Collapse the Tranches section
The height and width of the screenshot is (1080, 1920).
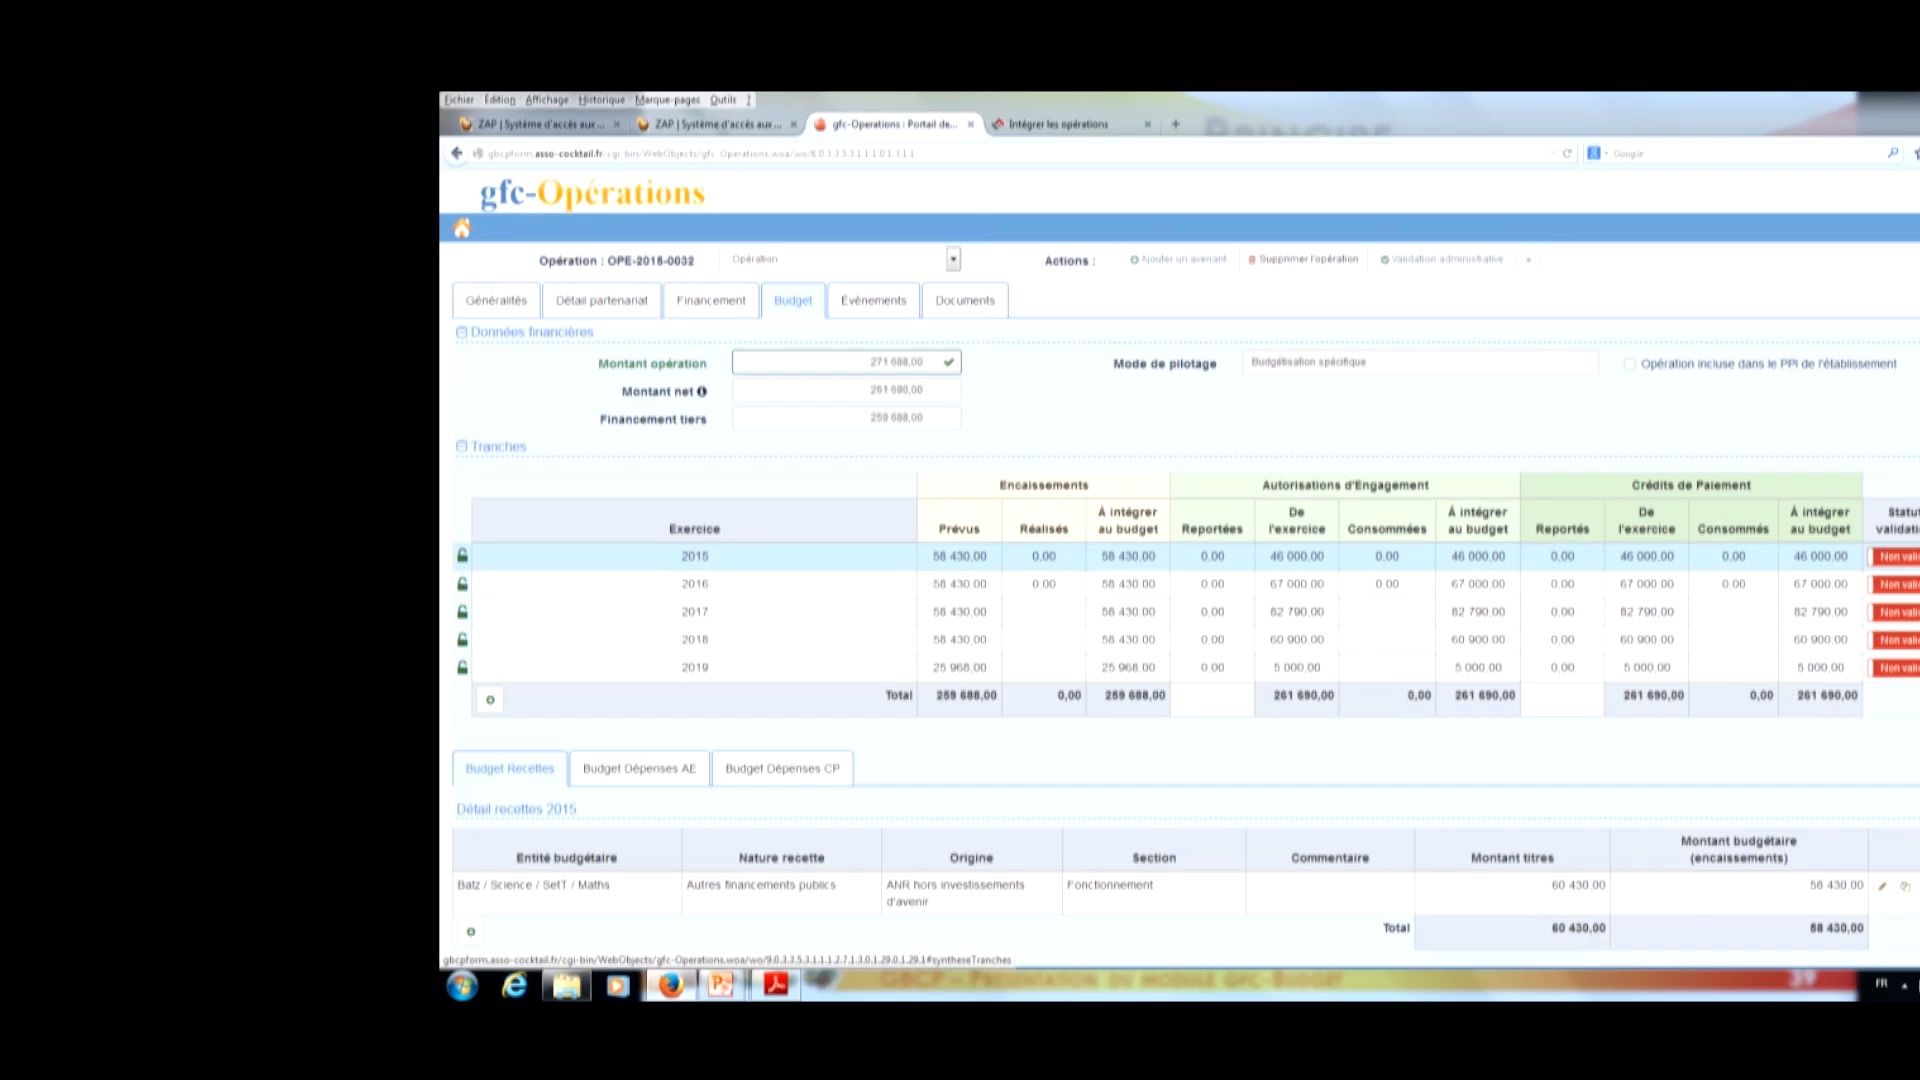461,446
